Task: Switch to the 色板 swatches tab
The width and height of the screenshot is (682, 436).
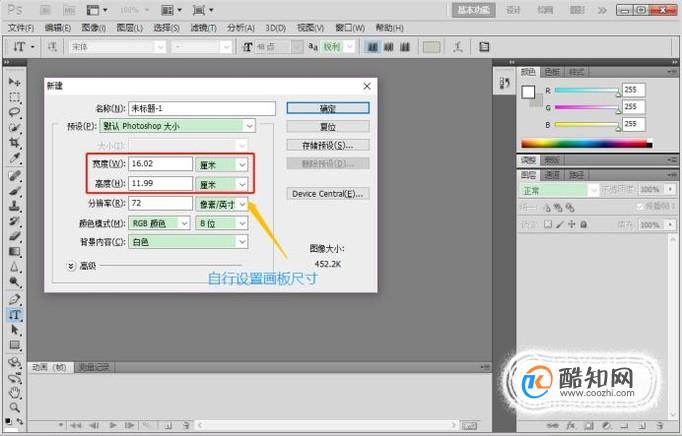Action: (x=552, y=72)
